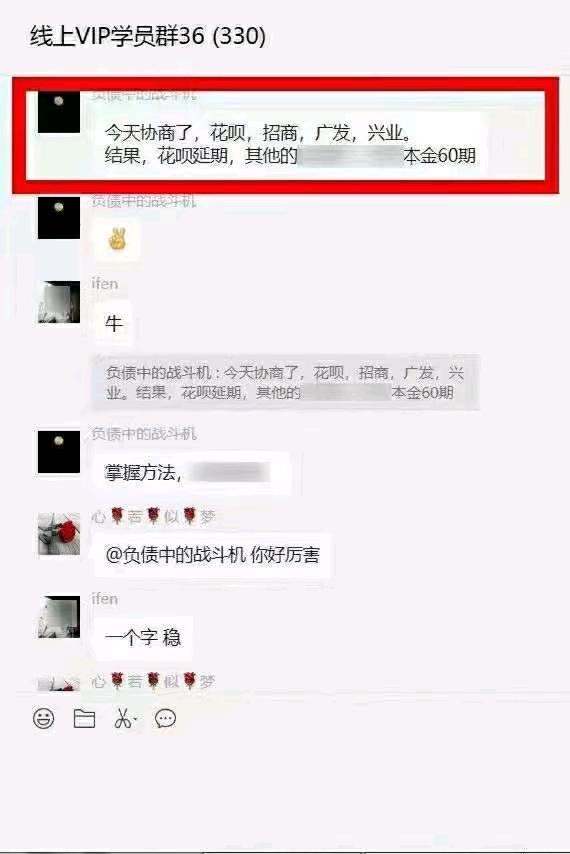
Task: Open the ifen name above the 牛 message
Action: point(105,284)
